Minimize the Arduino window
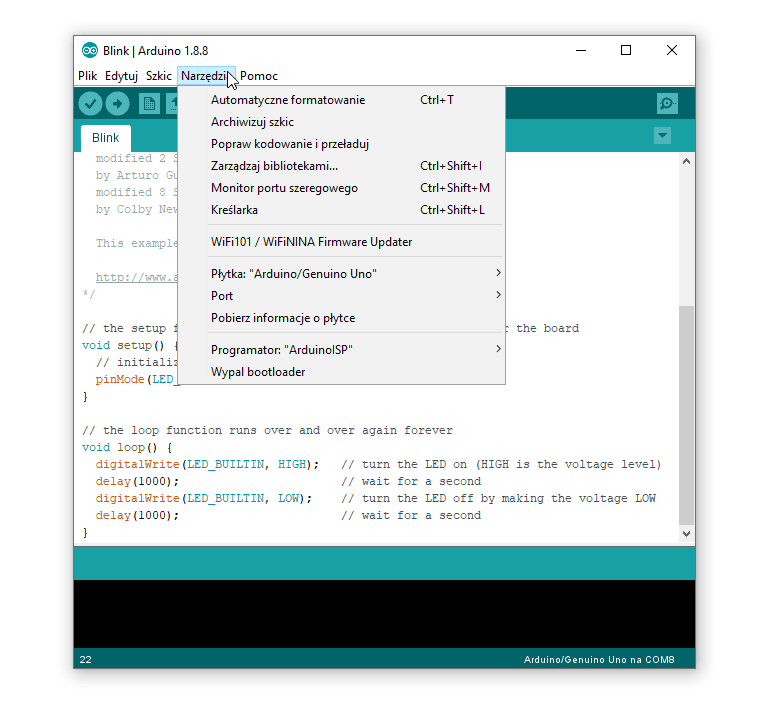769x715 pixels. point(581,51)
